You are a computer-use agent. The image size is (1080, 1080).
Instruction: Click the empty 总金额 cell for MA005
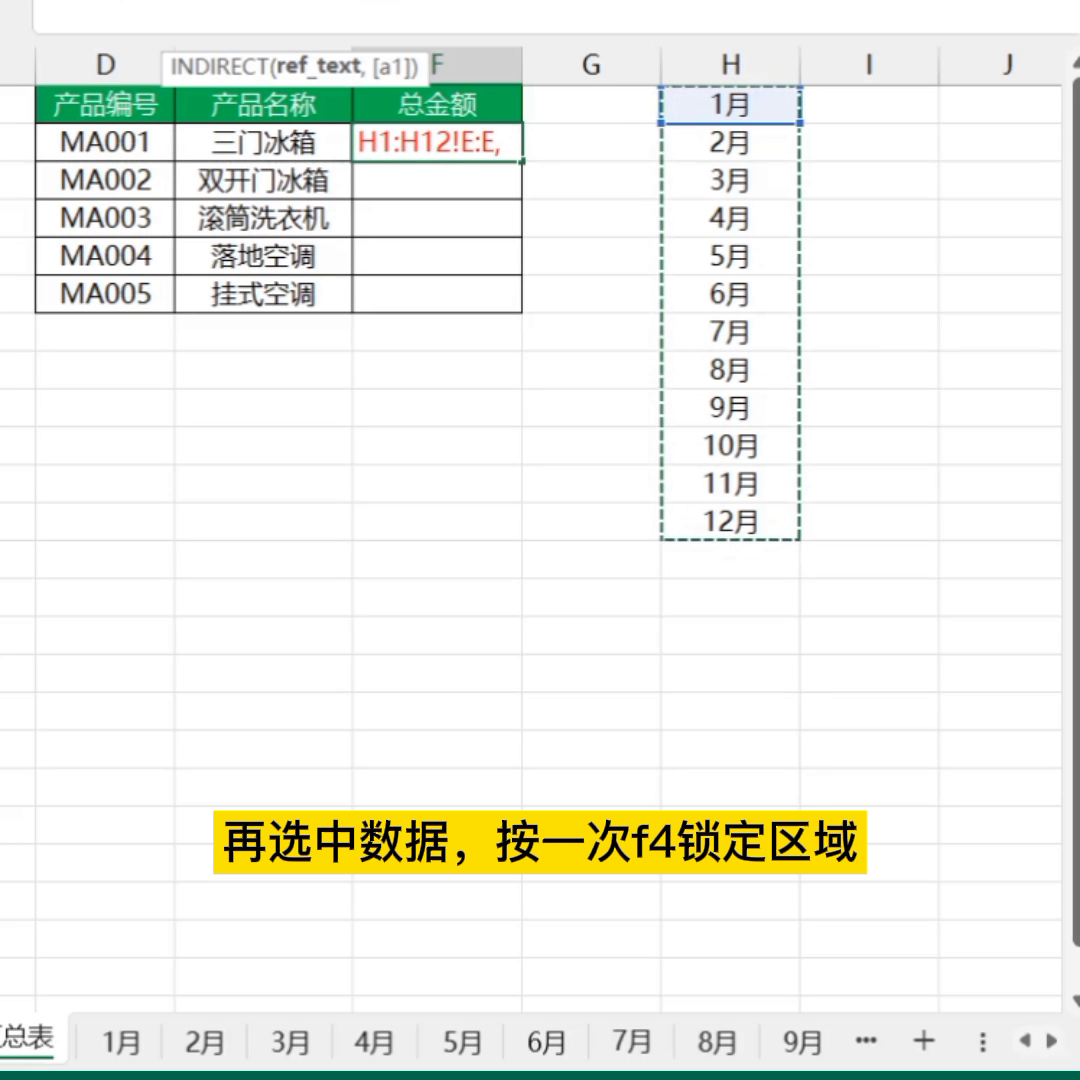click(437, 294)
